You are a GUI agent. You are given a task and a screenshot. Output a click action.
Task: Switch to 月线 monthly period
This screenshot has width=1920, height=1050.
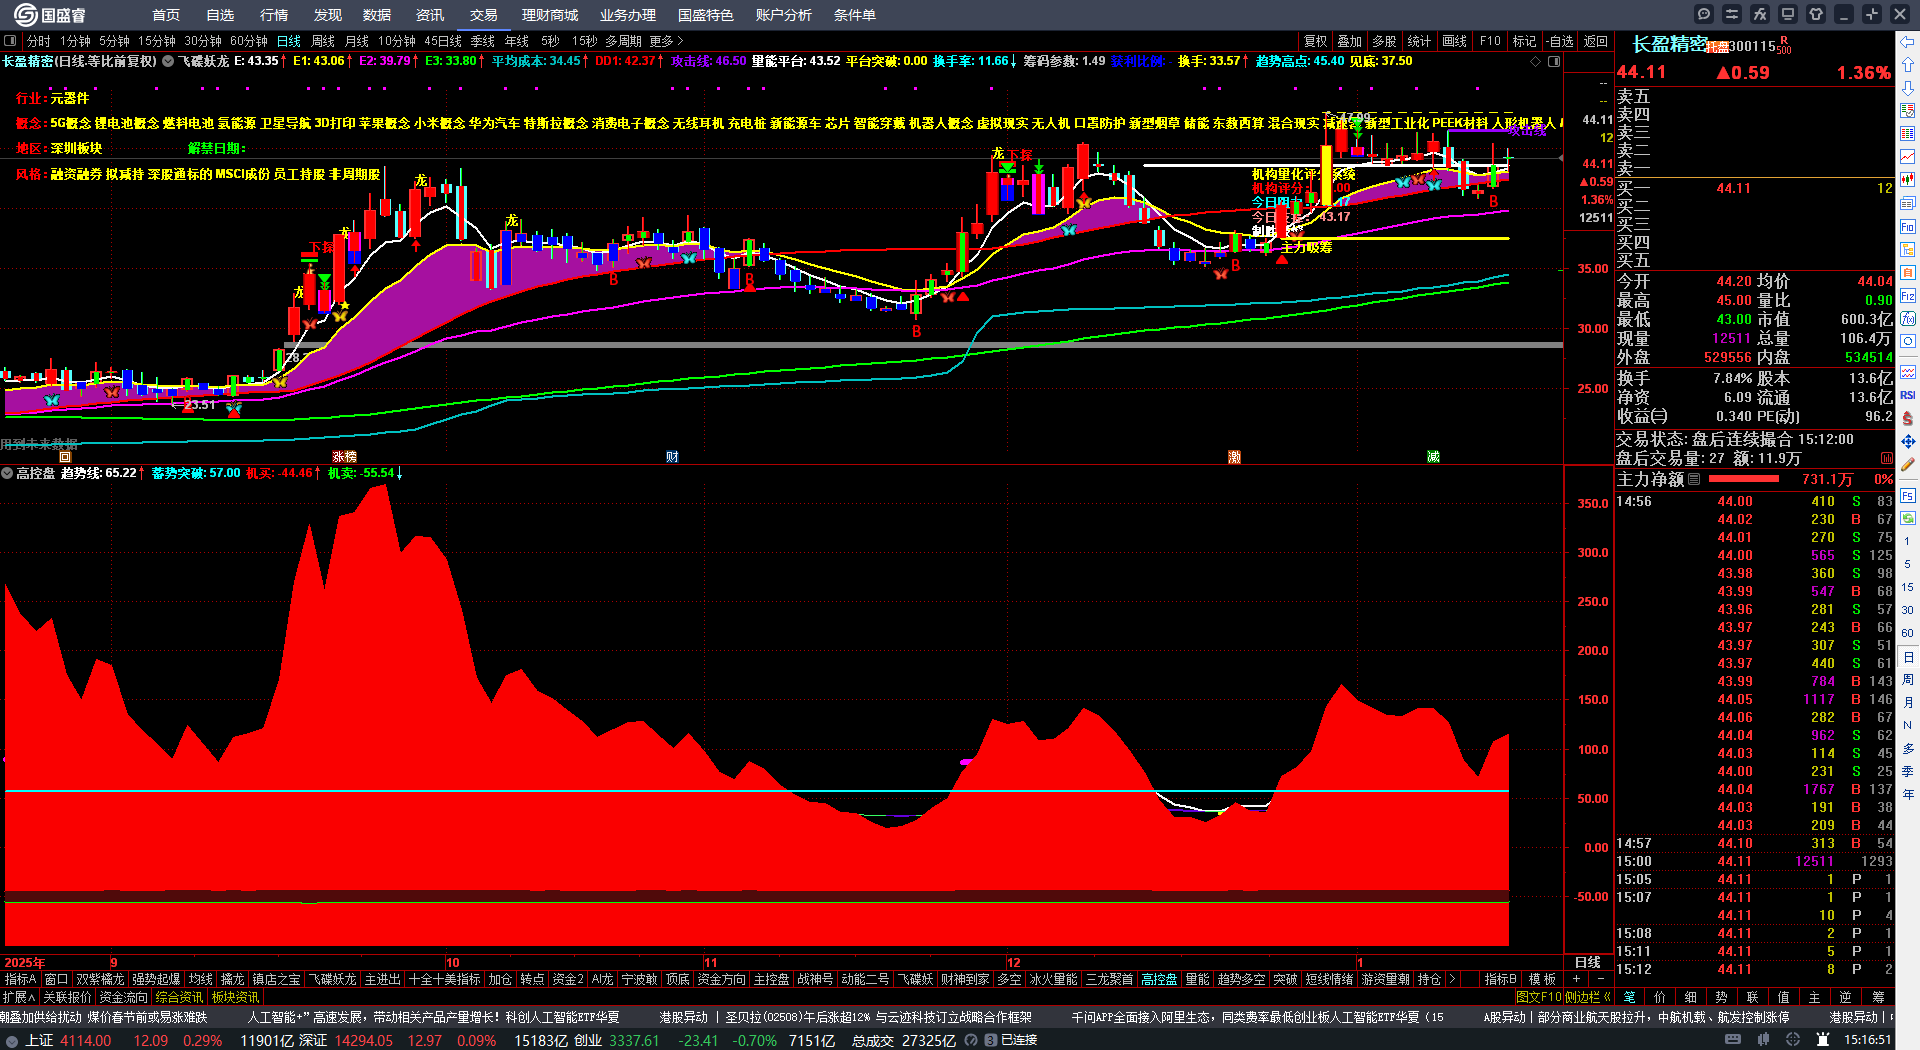pyautogui.click(x=357, y=41)
